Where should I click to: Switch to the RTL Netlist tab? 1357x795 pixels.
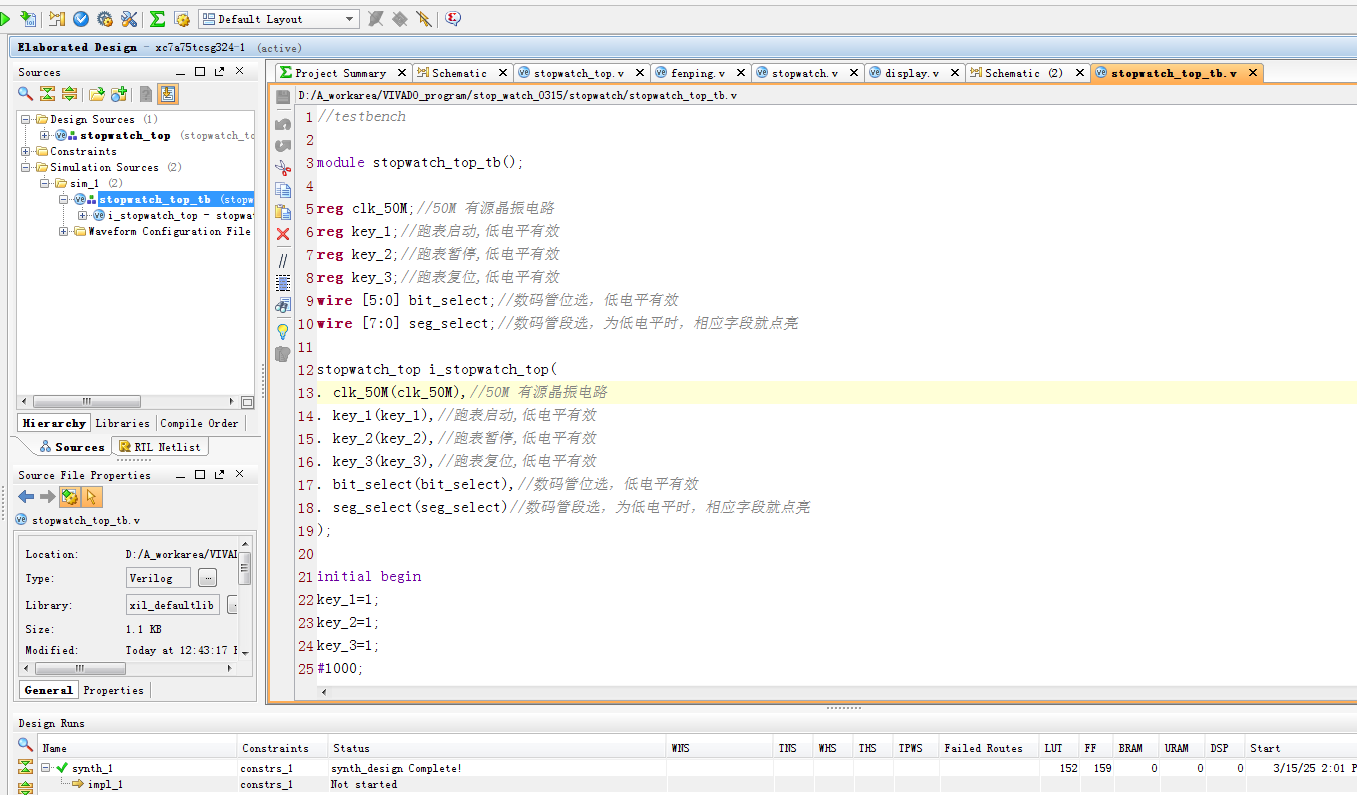point(159,447)
